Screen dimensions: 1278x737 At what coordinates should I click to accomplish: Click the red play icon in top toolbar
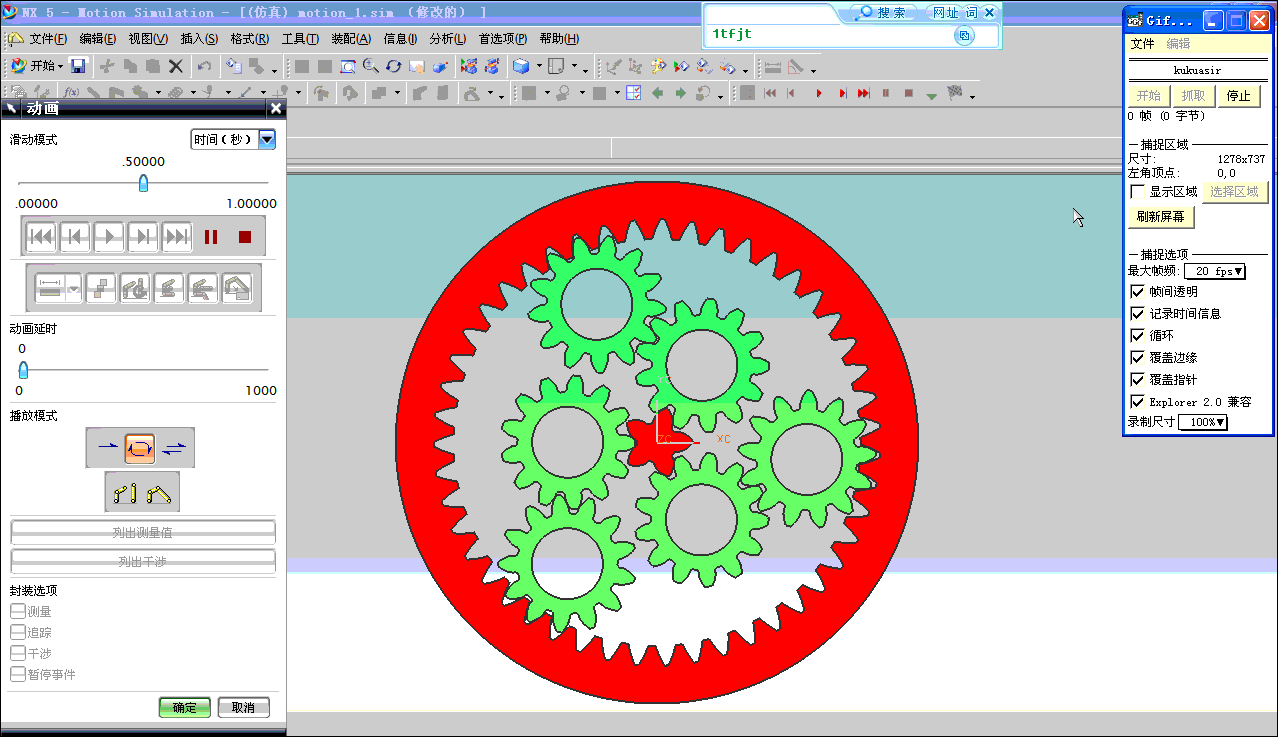pyautogui.click(x=819, y=93)
